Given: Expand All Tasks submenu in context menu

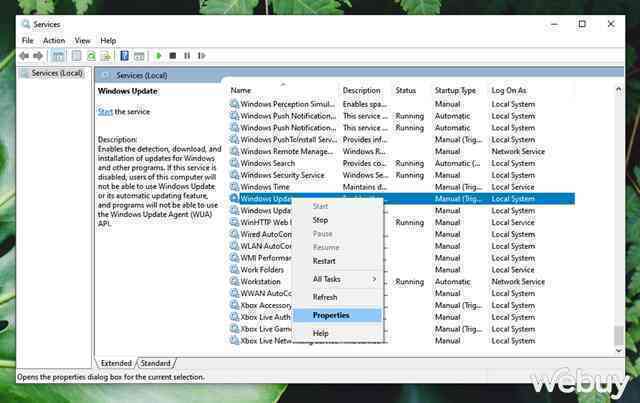Looking at the screenshot, I should pyautogui.click(x=338, y=279).
